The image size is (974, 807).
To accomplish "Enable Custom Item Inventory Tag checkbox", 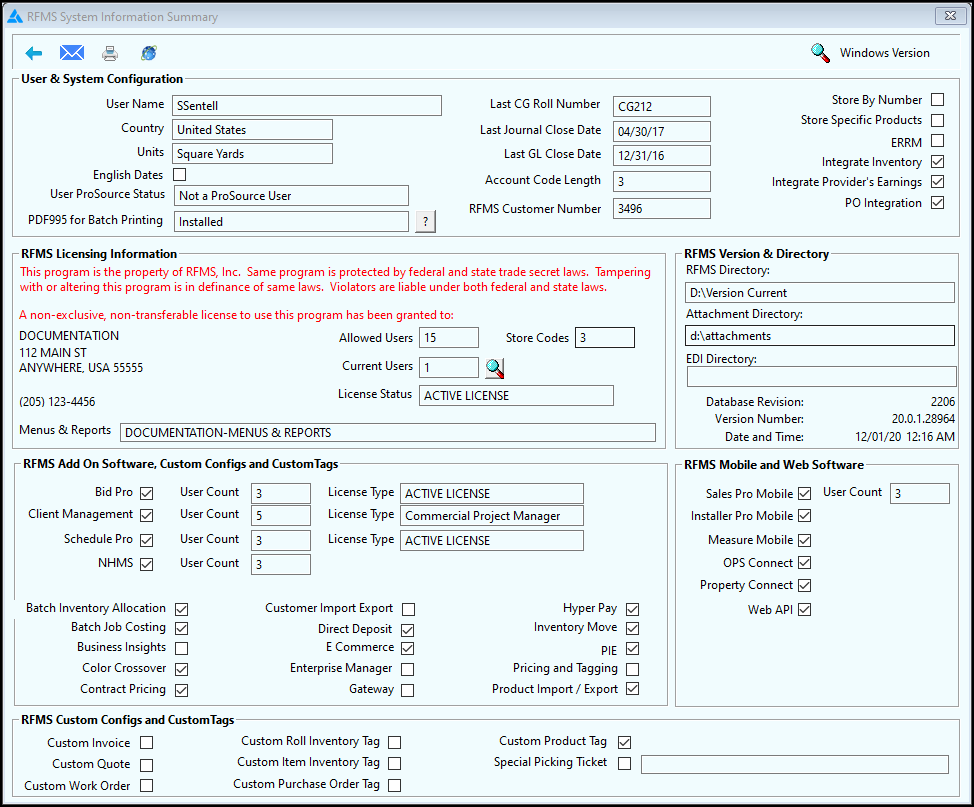I will pyautogui.click(x=394, y=763).
